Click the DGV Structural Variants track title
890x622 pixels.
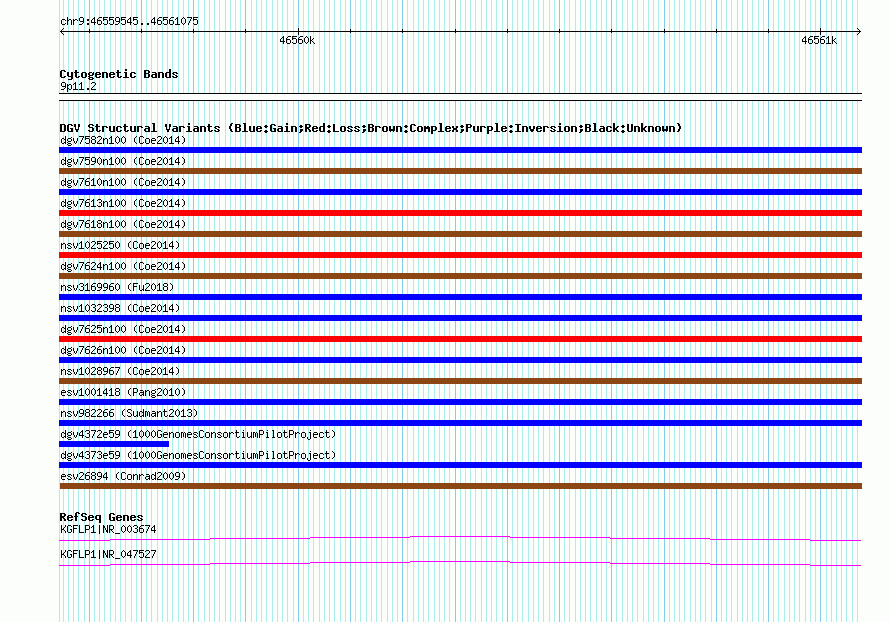pyautogui.click(x=370, y=128)
